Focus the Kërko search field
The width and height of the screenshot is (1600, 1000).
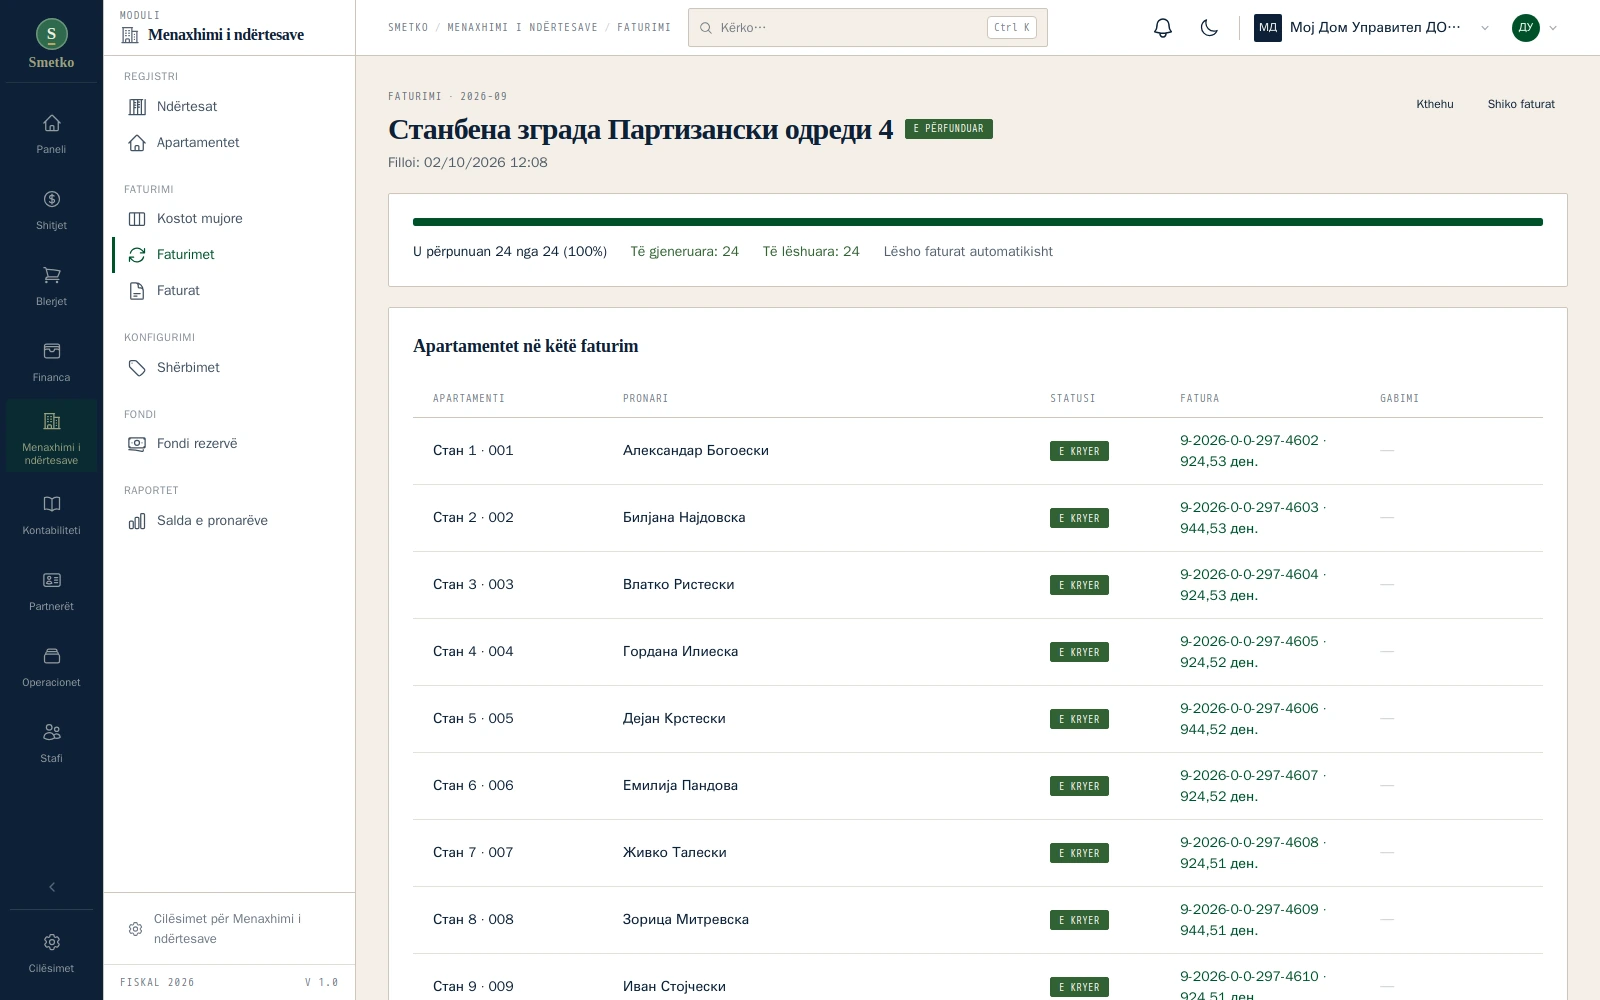tap(868, 28)
